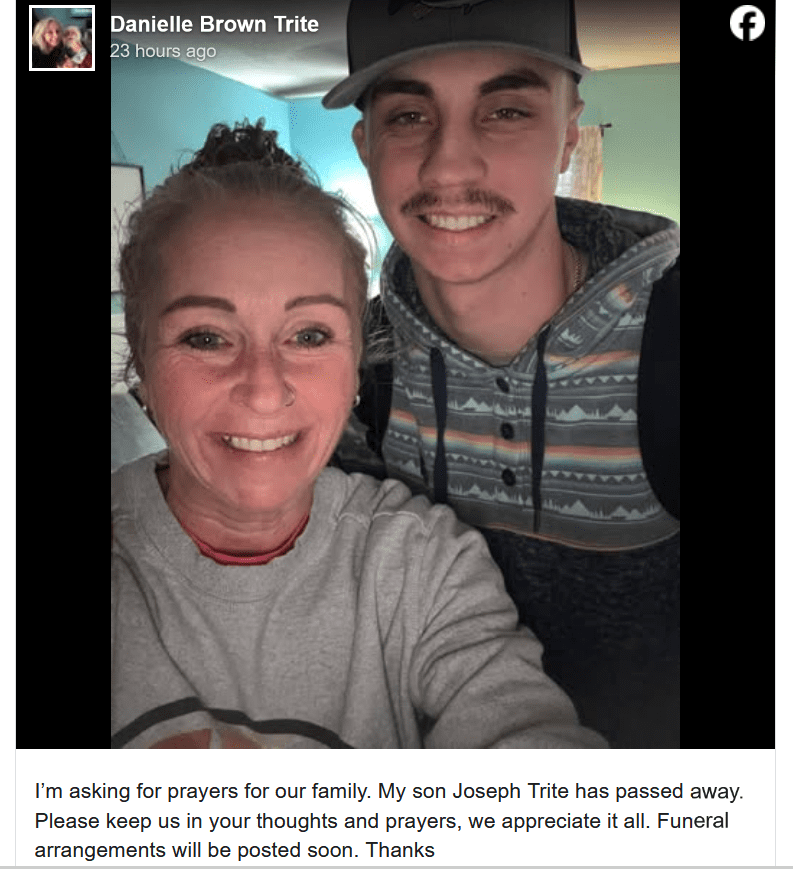Click the Facebook logo icon
The height and width of the screenshot is (869, 793).
[x=747, y=23]
